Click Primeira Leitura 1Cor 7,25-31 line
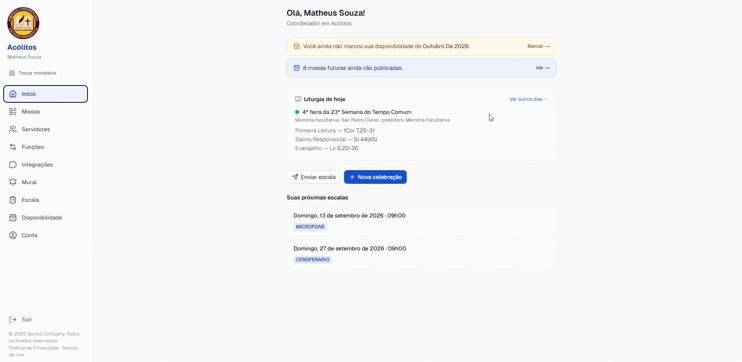This screenshot has width=742, height=362. (x=335, y=131)
